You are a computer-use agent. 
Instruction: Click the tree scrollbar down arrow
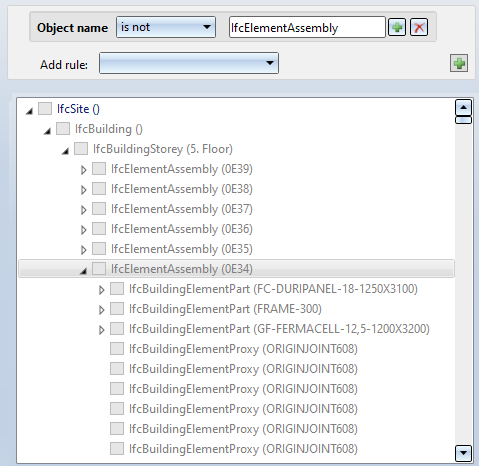(463, 453)
